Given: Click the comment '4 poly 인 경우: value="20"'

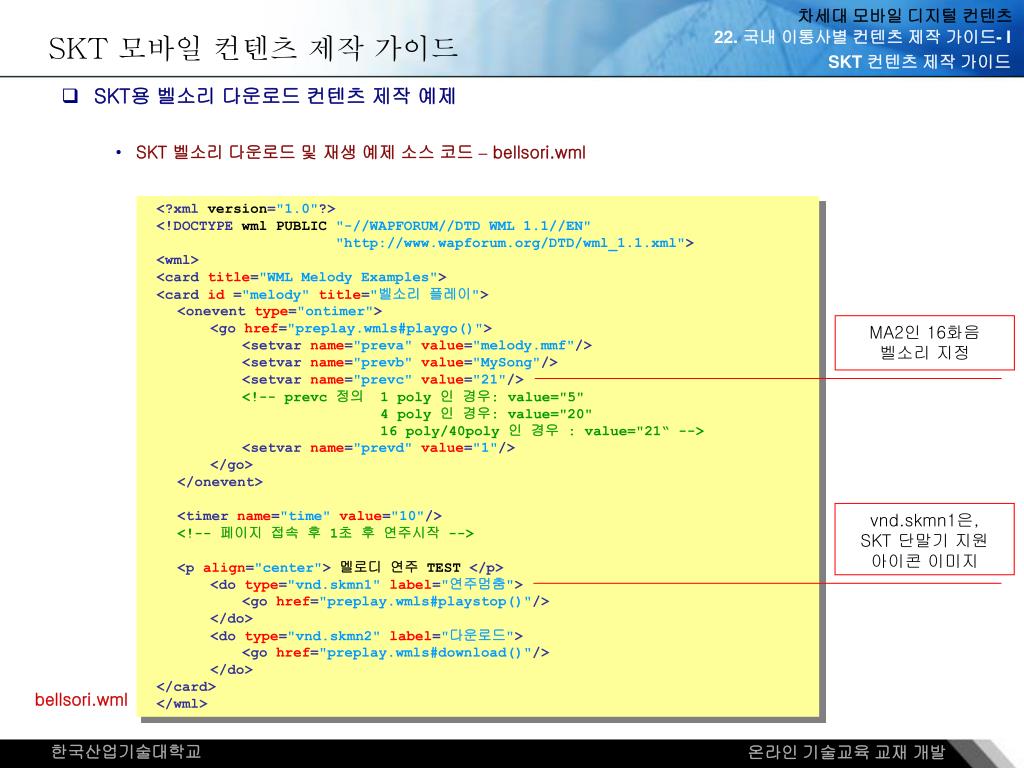Looking at the screenshot, I should pos(486,413).
